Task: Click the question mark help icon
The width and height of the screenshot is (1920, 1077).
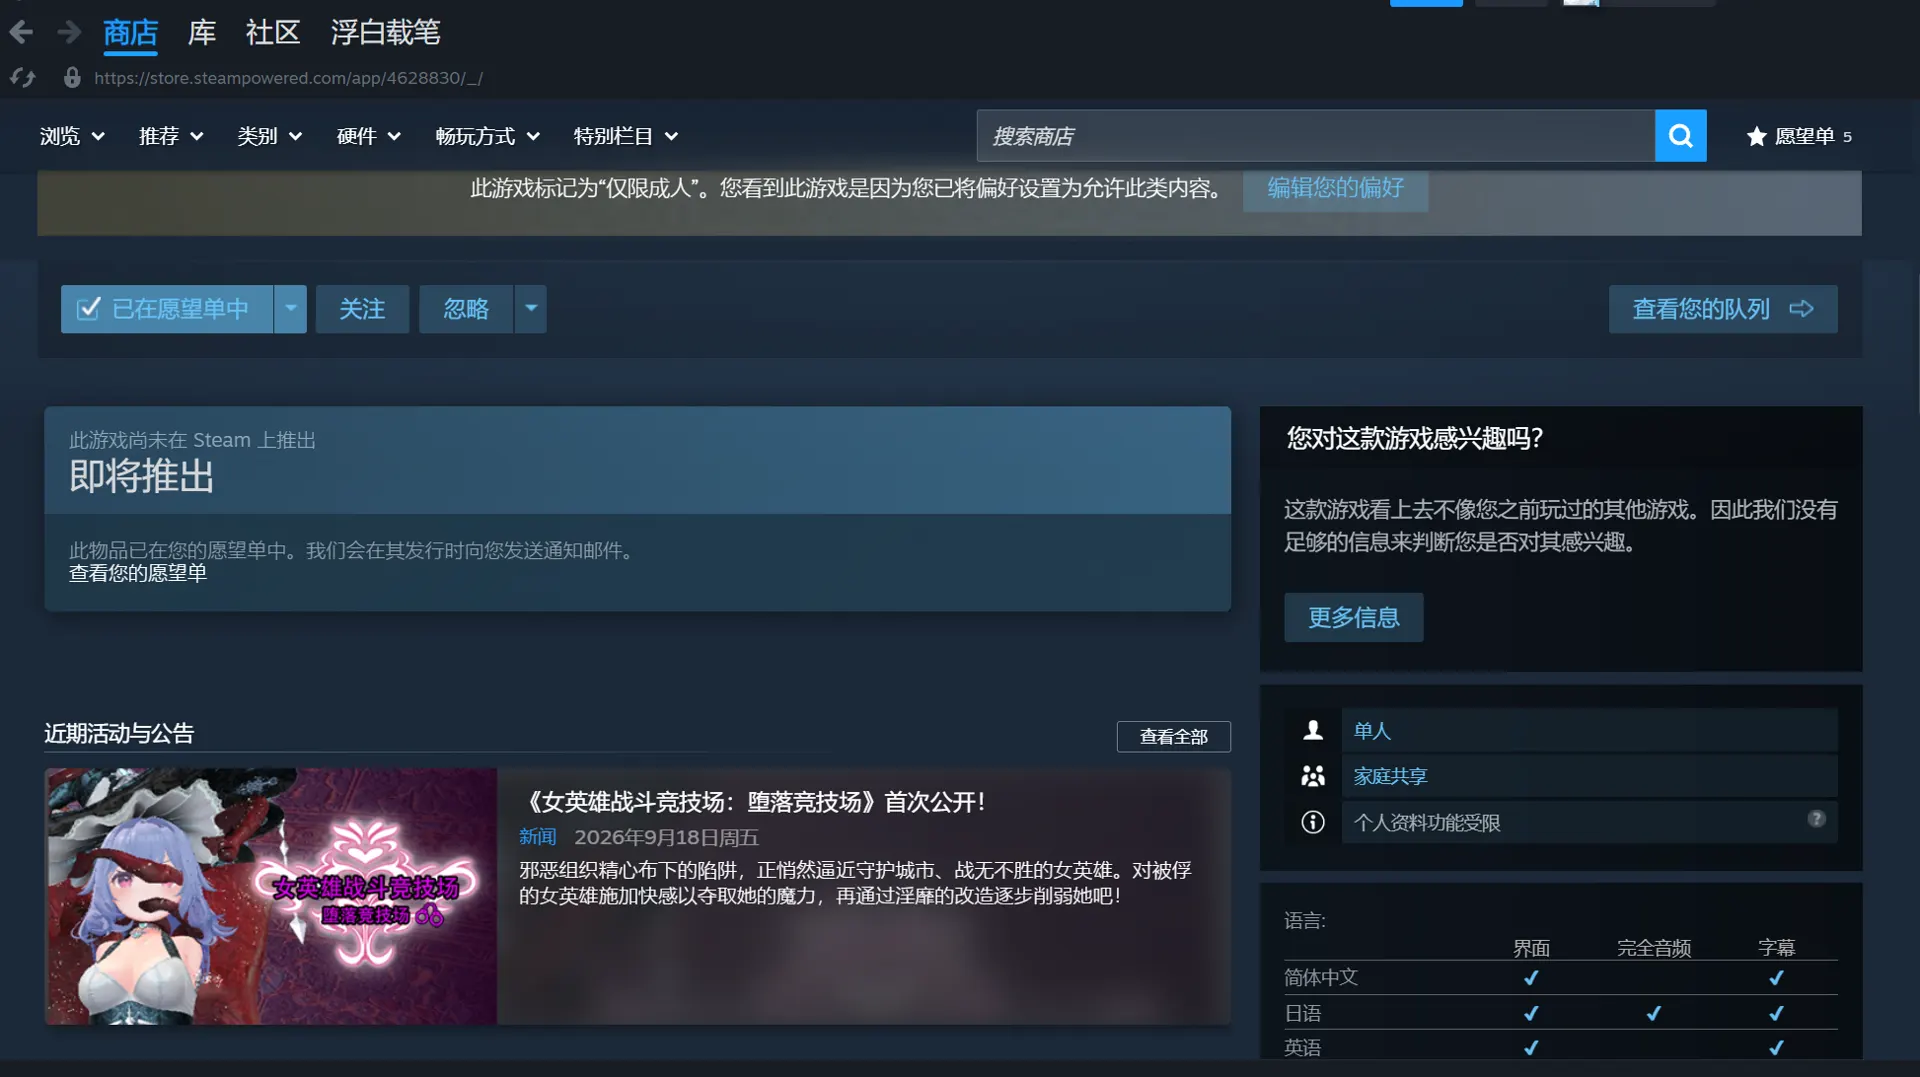Action: 1816,819
